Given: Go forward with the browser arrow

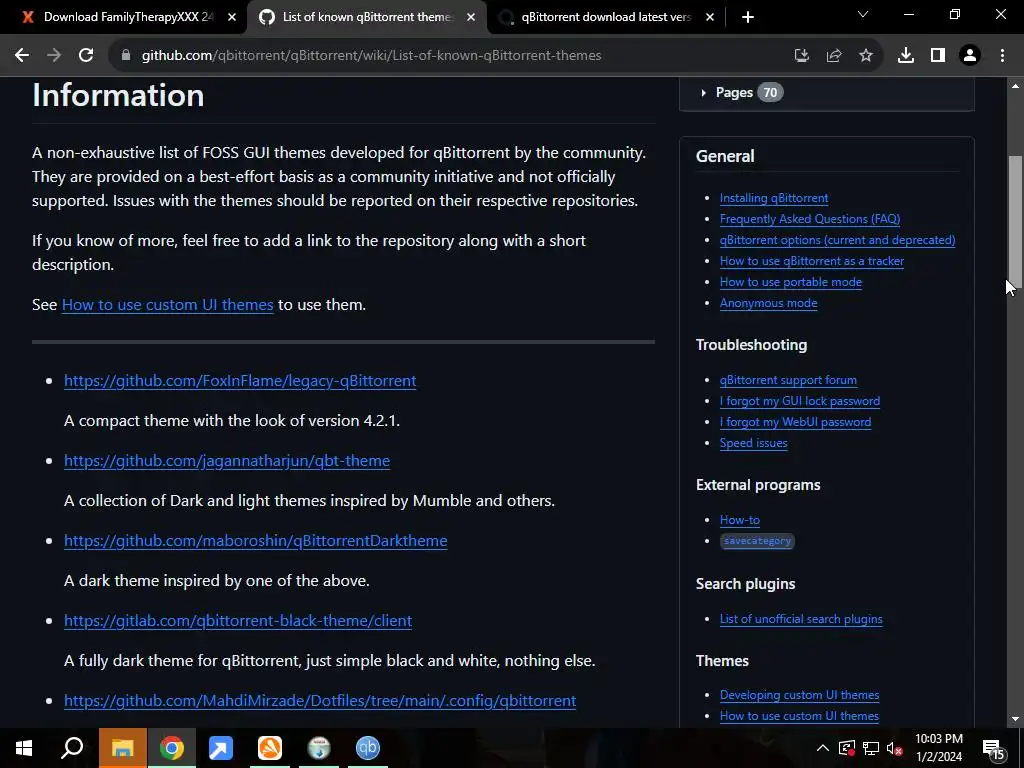Looking at the screenshot, I should 54,56.
